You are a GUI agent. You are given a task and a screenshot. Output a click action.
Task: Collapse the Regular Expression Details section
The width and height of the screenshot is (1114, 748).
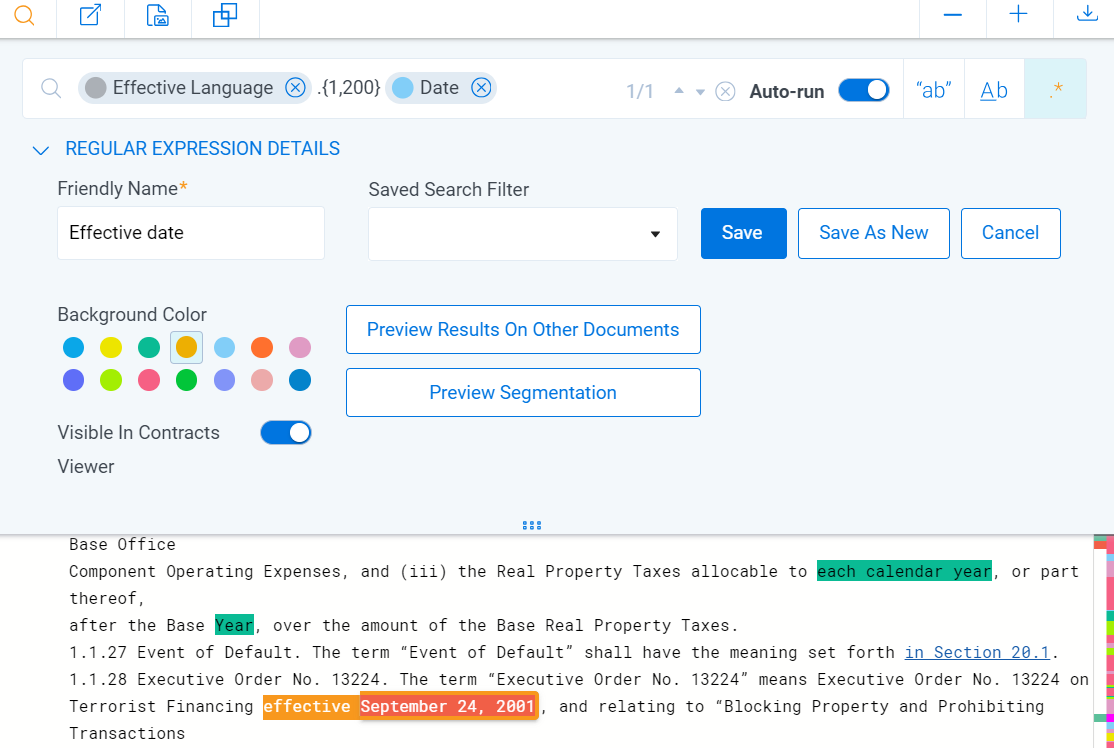pos(41,150)
